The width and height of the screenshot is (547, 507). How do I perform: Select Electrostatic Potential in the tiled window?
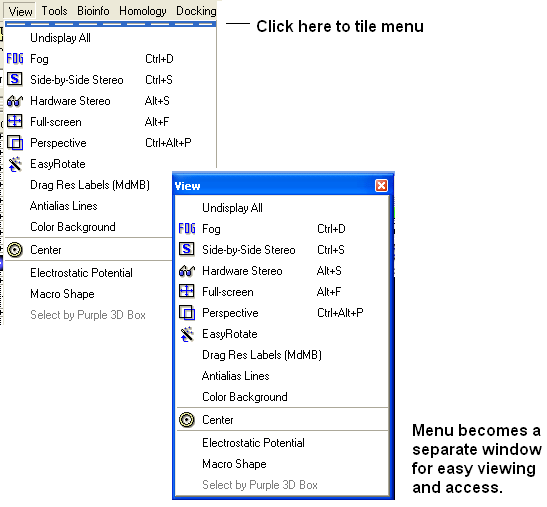(x=253, y=443)
